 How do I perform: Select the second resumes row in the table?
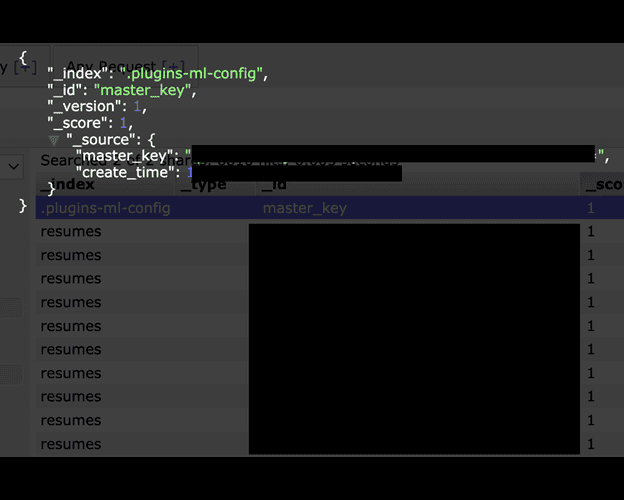click(71, 255)
